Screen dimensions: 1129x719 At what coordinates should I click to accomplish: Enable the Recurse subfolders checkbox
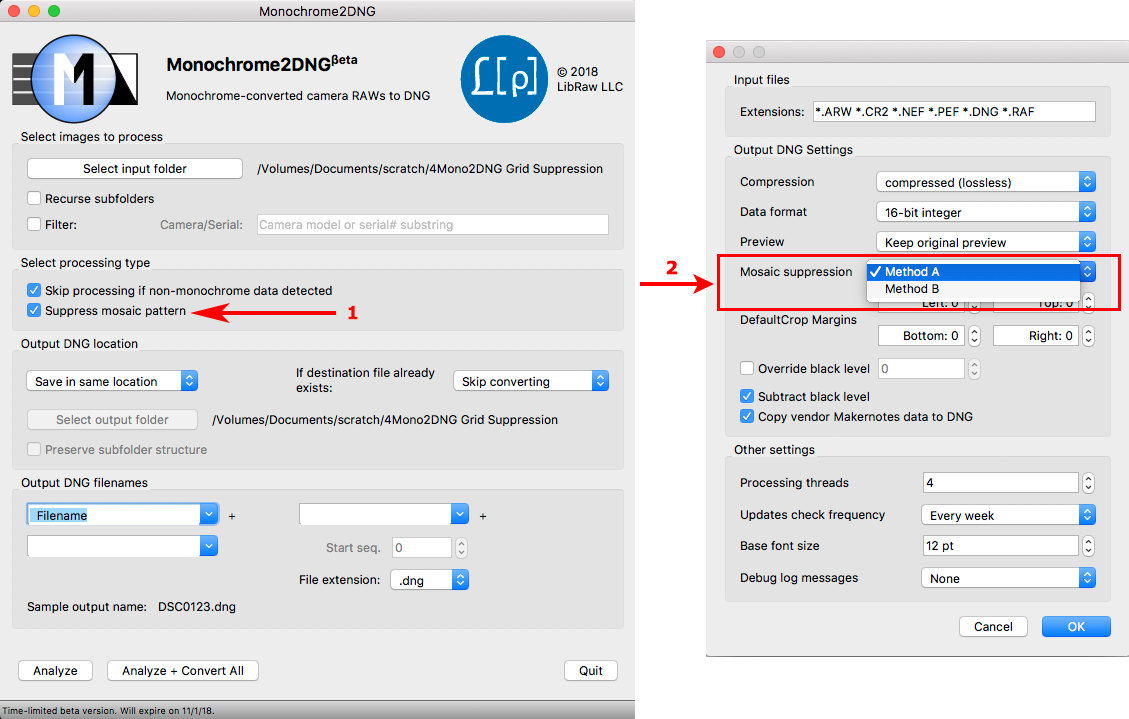(x=34, y=199)
